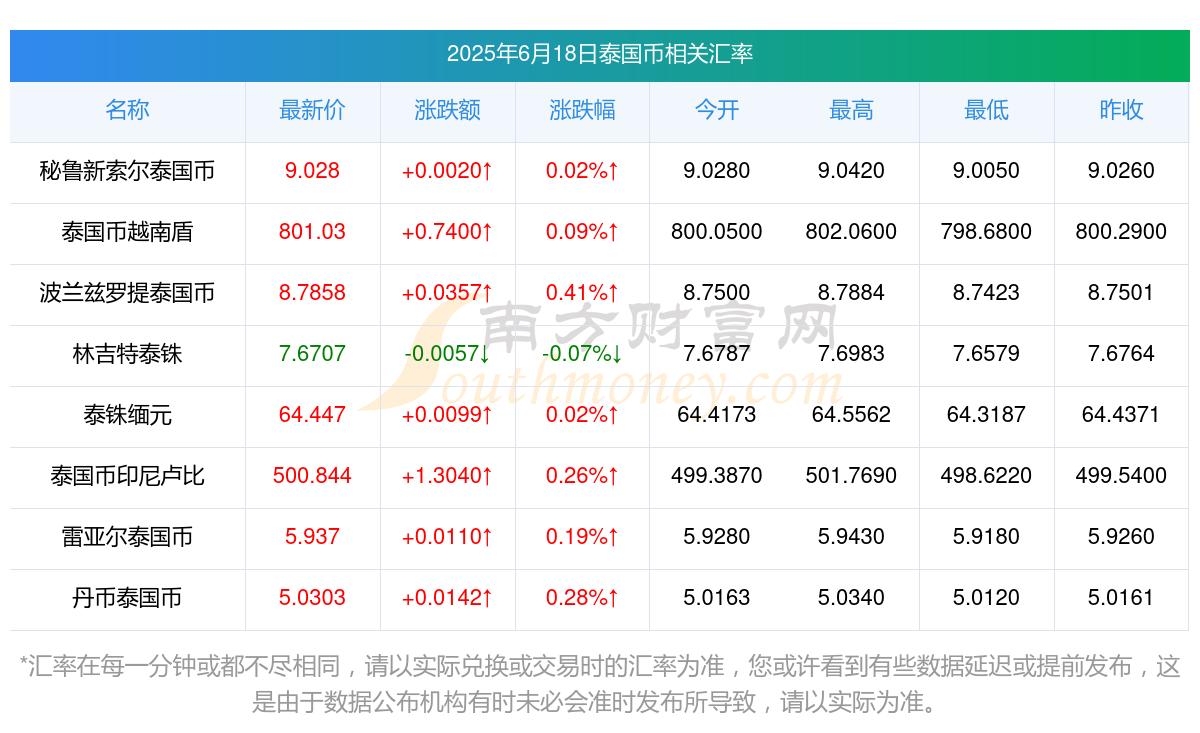Image resolution: width=1200 pixels, height=733 pixels.
Task: Click highest value 5.9430
Action: [x=851, y=537]
